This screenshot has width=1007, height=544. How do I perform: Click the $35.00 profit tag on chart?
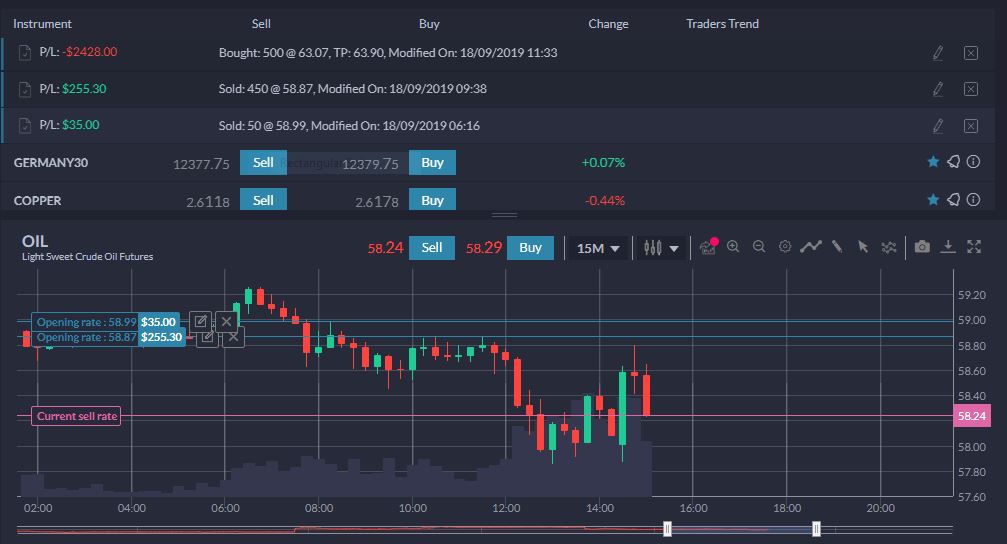pyautogui.click(x=158, y=322)
